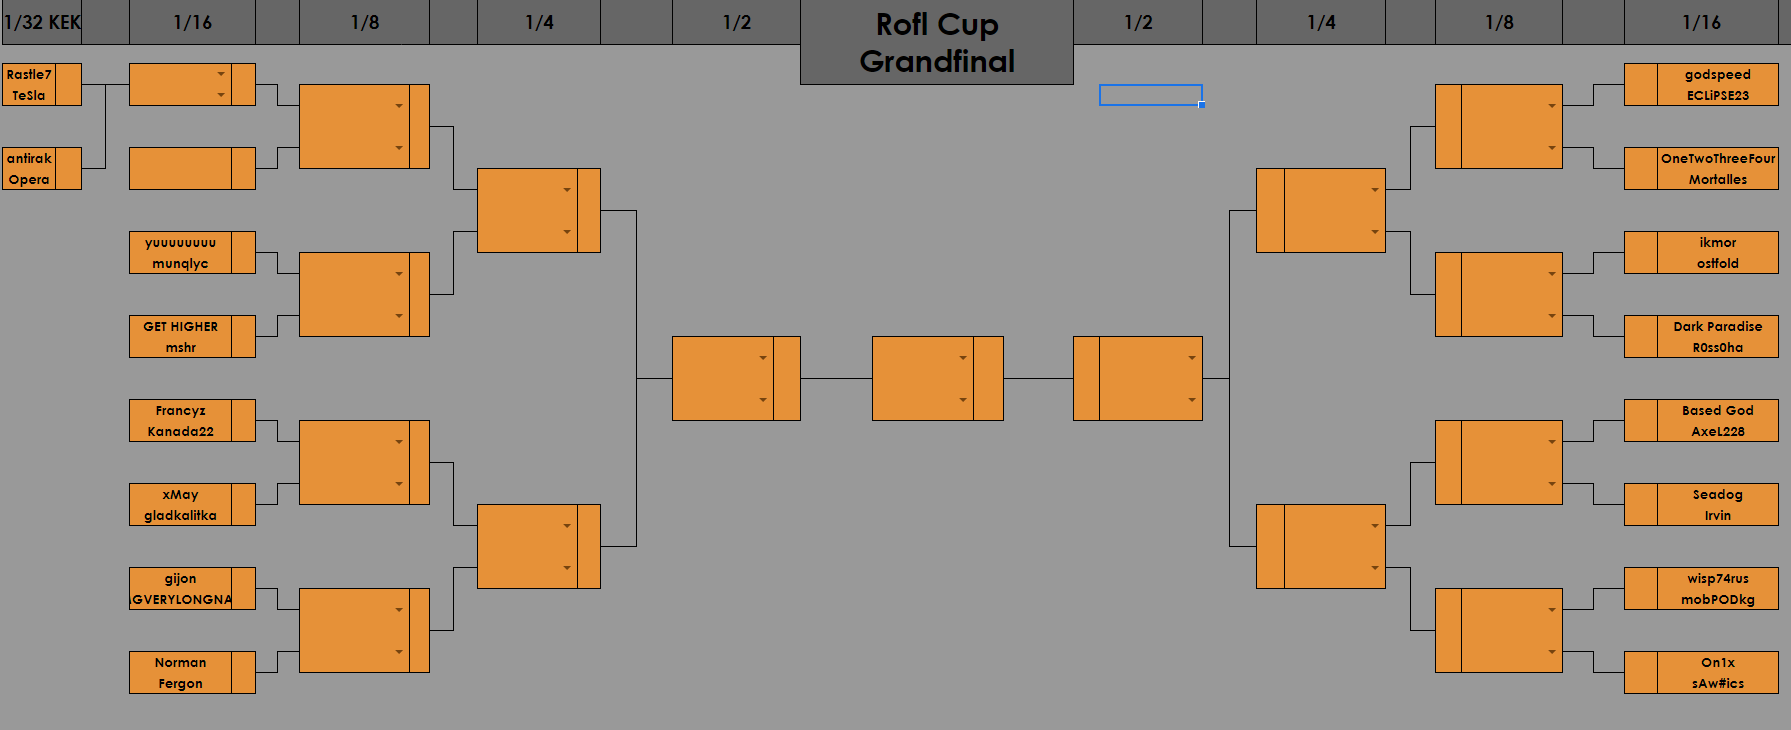Click the score cell beside godspeed and ECLiPSE23

click(1640, 84)
